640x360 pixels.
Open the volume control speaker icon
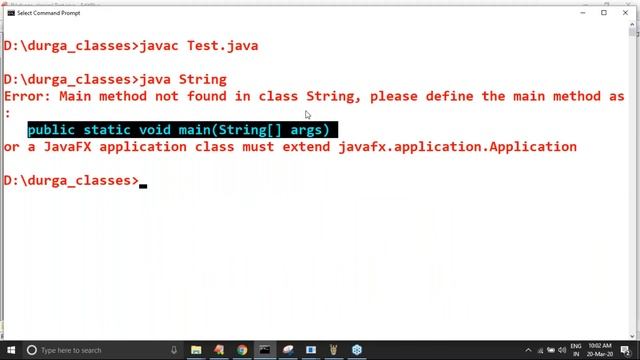(x=562, y=350)
